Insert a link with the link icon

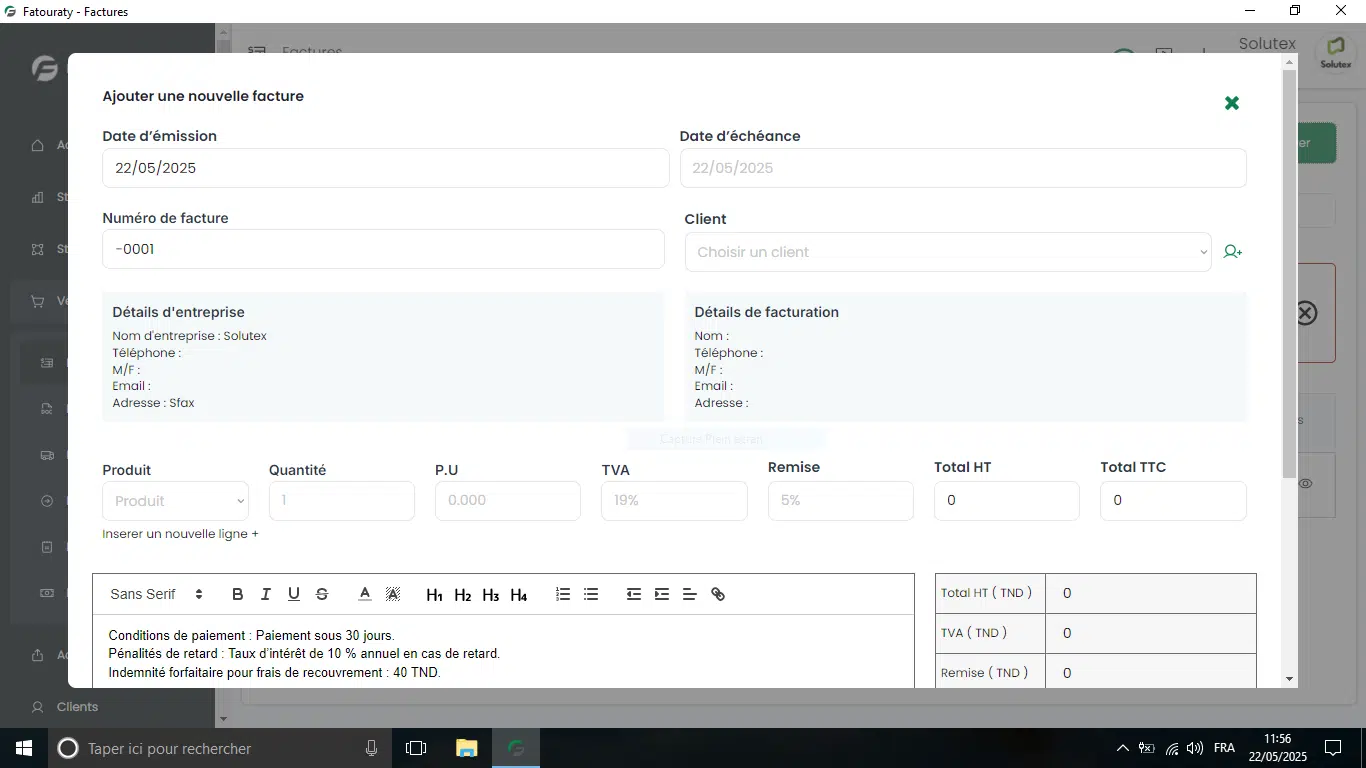pos(717,594)
